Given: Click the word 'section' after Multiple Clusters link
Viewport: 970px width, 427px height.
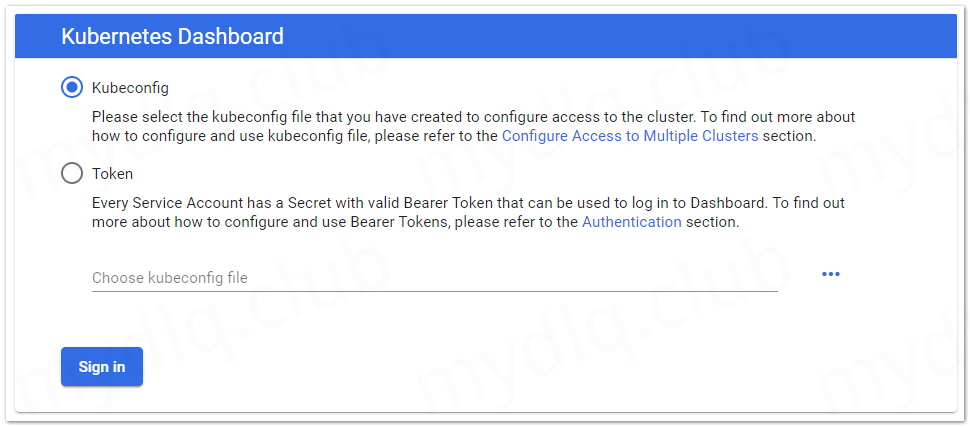Looking at the screenshot, I should [788, 136].
